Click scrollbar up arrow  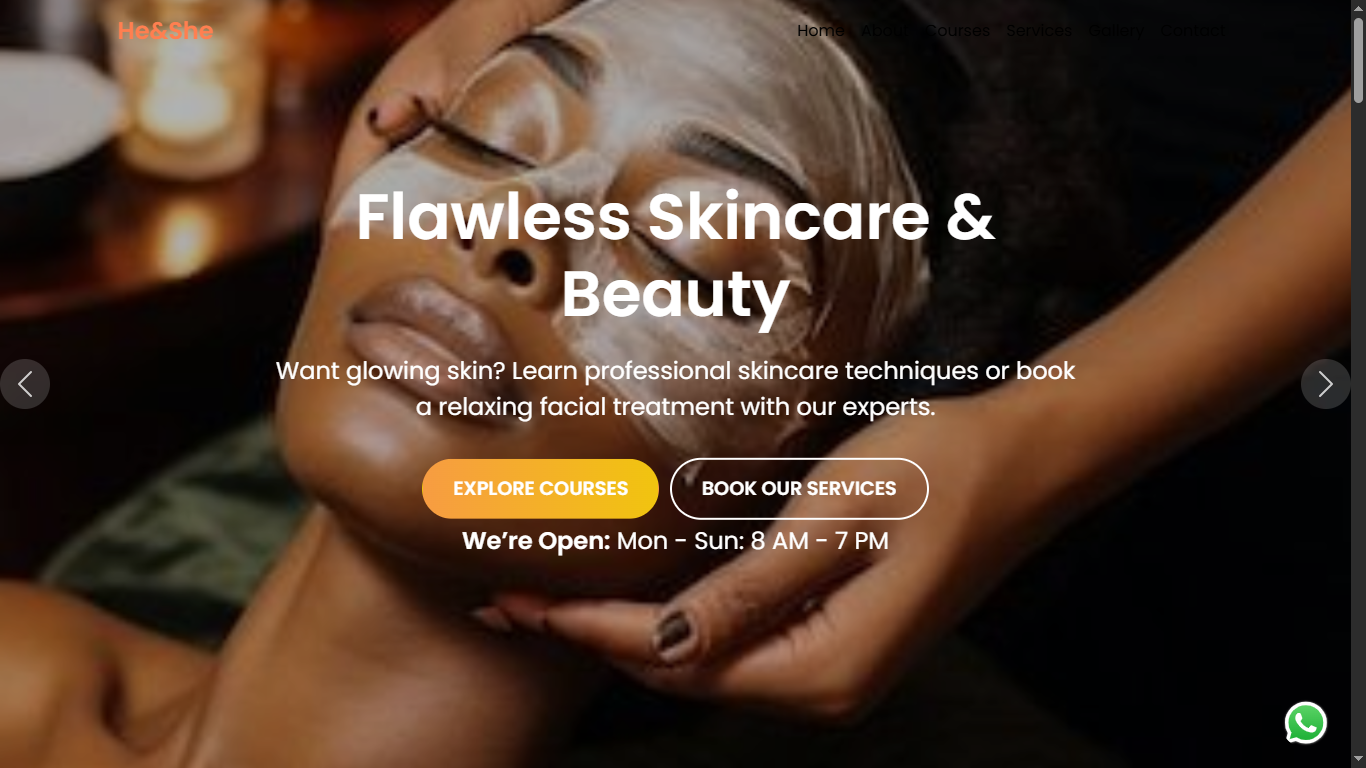[x=1358, y=8]
